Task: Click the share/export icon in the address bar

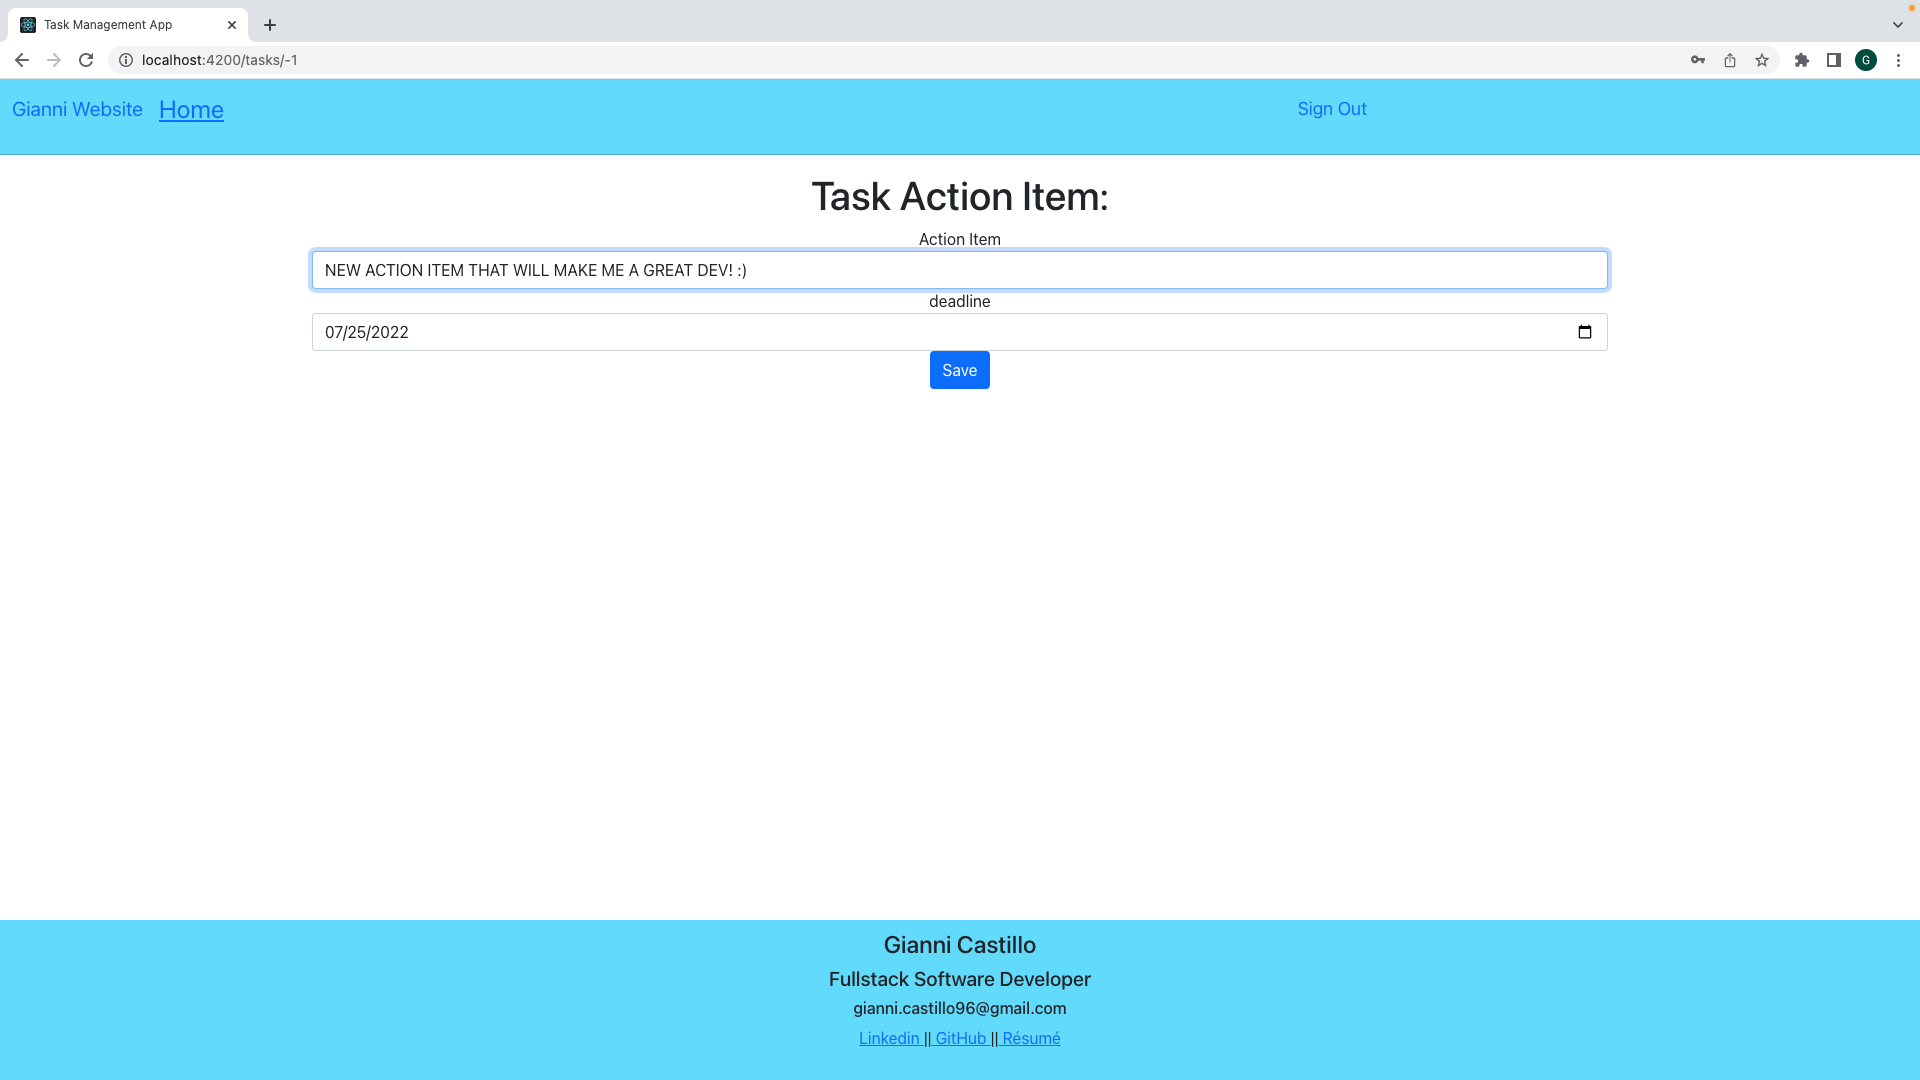Action: pos(1729,60)
